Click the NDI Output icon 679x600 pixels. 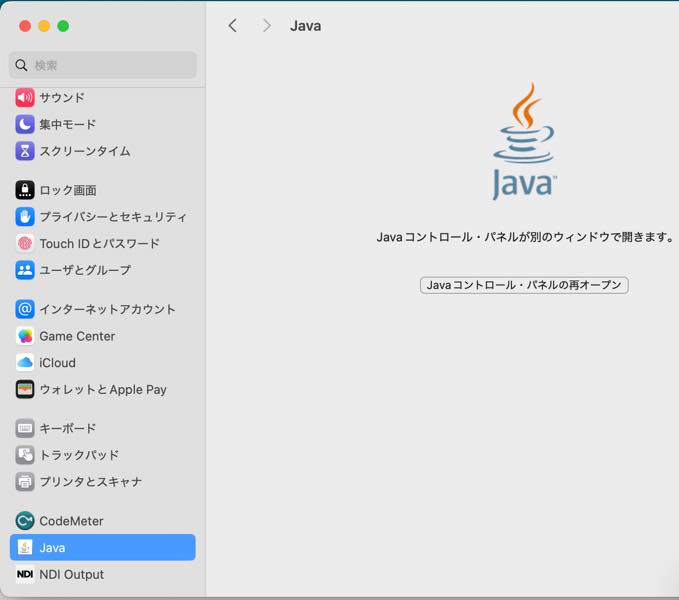click(25, 574)
